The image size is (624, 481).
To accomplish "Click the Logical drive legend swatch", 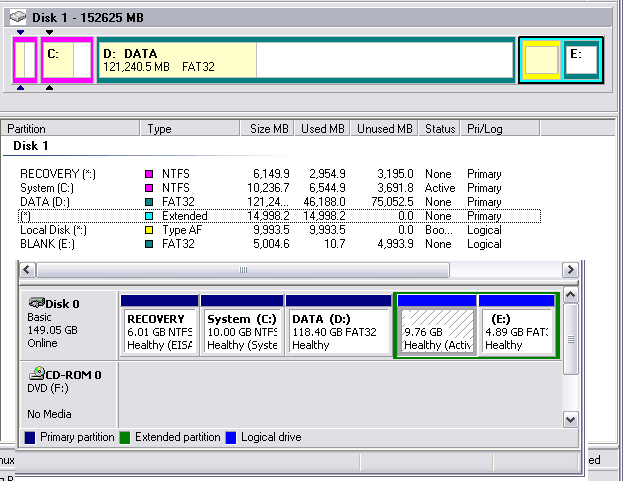I will pyautogui.click(x=231, y=437).
